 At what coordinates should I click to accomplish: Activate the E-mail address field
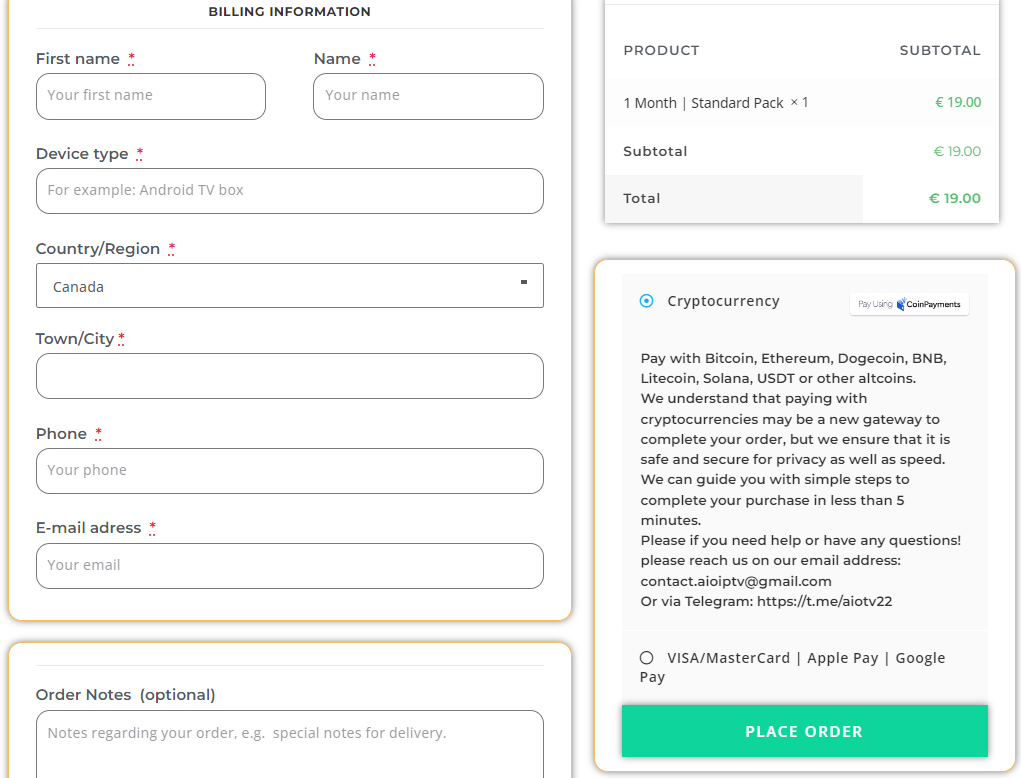[289, 566]
